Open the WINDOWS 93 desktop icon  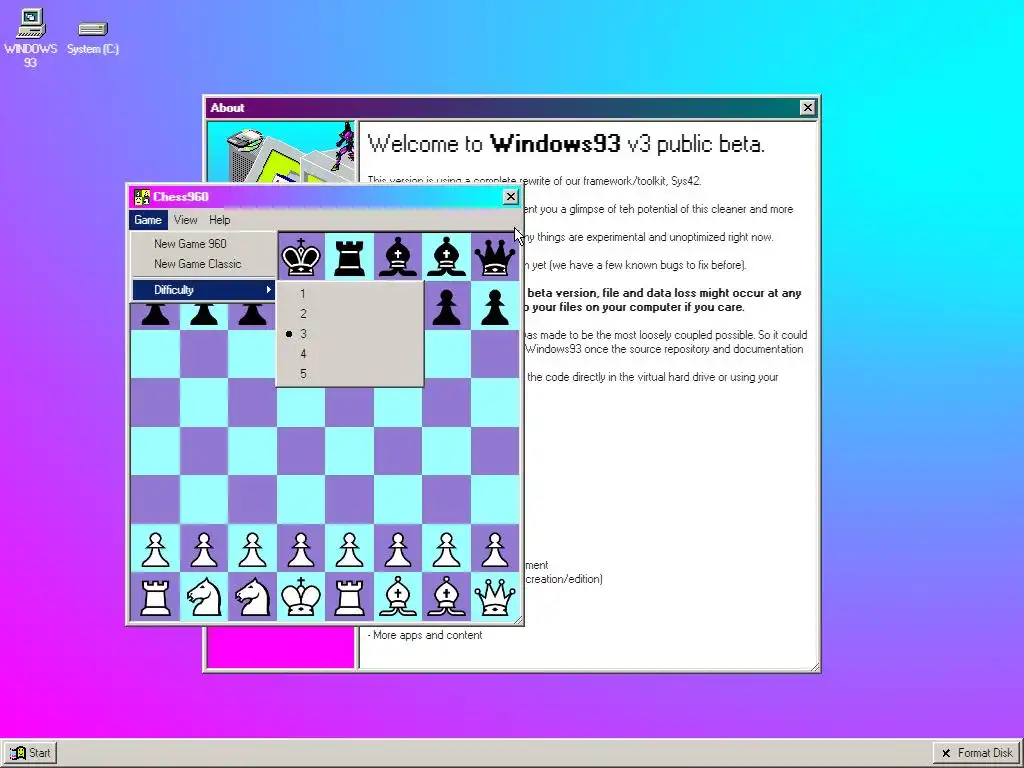(x=31, y=38)
